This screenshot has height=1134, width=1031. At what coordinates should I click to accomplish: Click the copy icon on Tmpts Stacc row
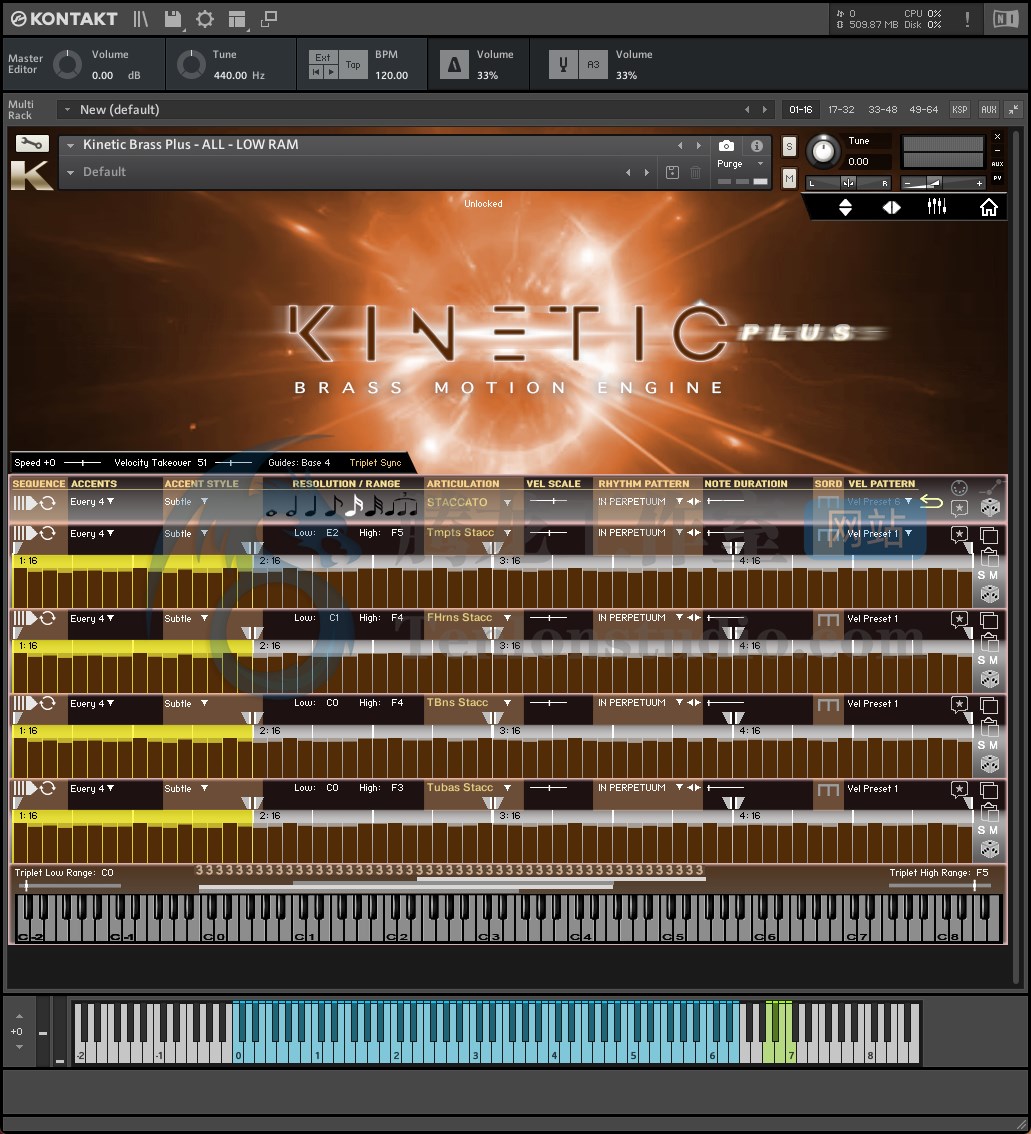pyautogui.click(x=988, y=535)
